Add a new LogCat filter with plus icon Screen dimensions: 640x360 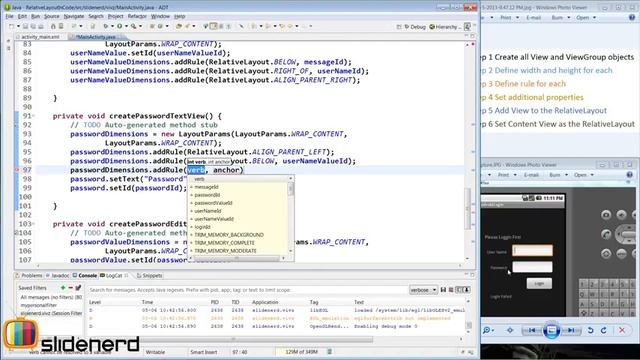pyautogui.click(x=63, y=288)
